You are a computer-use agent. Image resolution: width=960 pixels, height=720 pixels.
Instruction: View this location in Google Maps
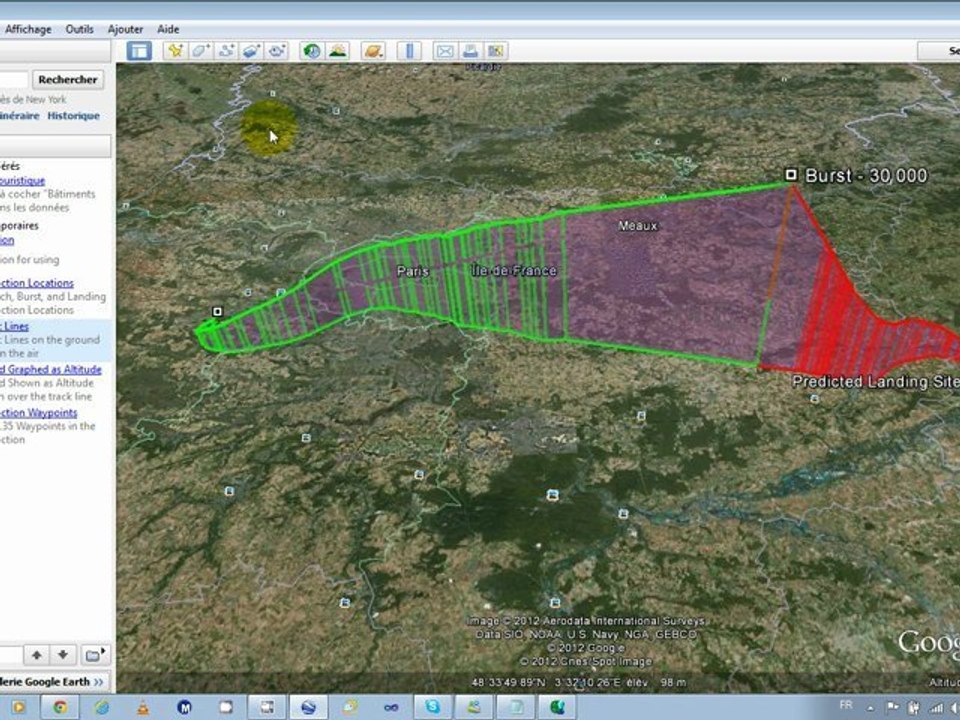point(495,51)
